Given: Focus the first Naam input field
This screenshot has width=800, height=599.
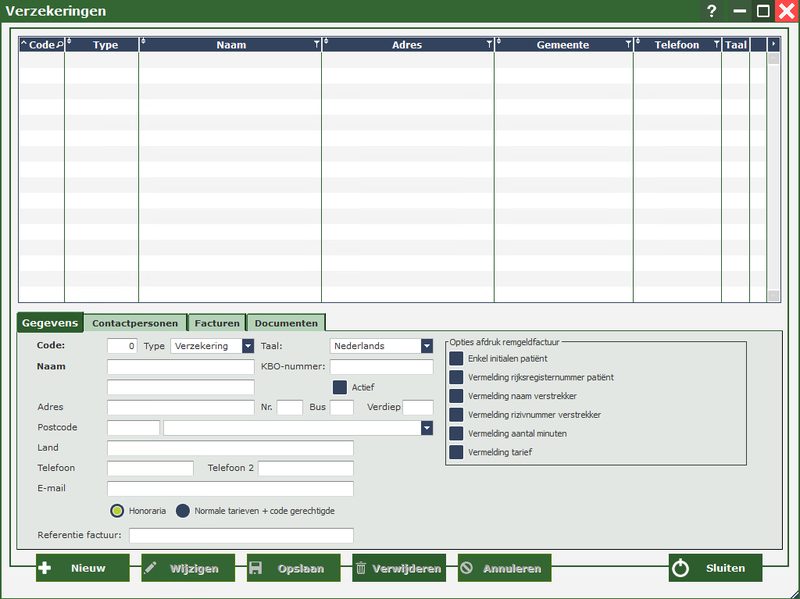Looking at the screenshot, I should tap(181, 367).
